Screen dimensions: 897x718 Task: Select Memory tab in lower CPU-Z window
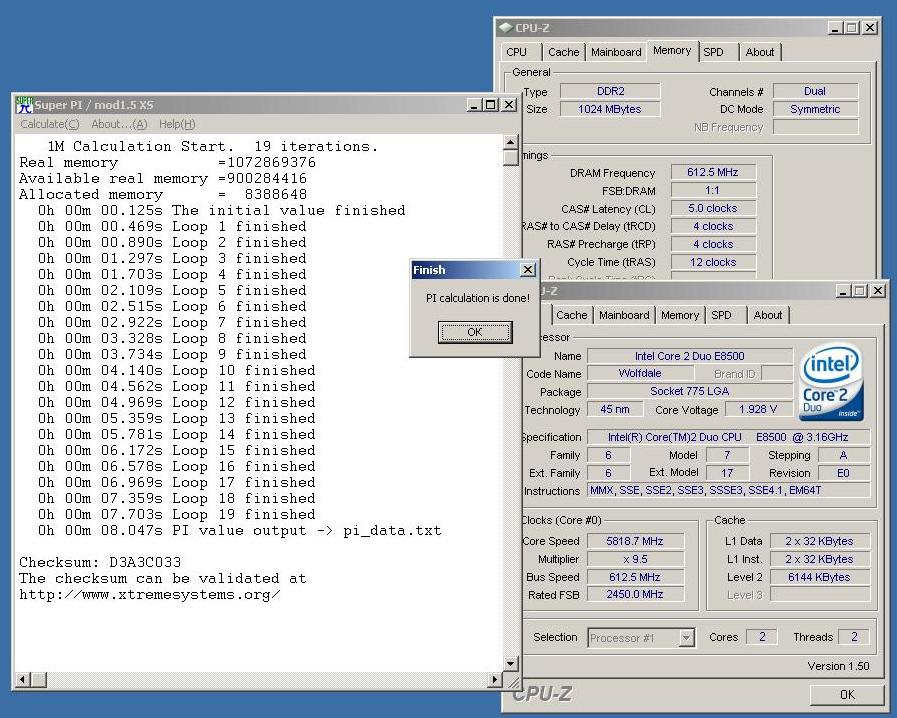pos(680,315)
